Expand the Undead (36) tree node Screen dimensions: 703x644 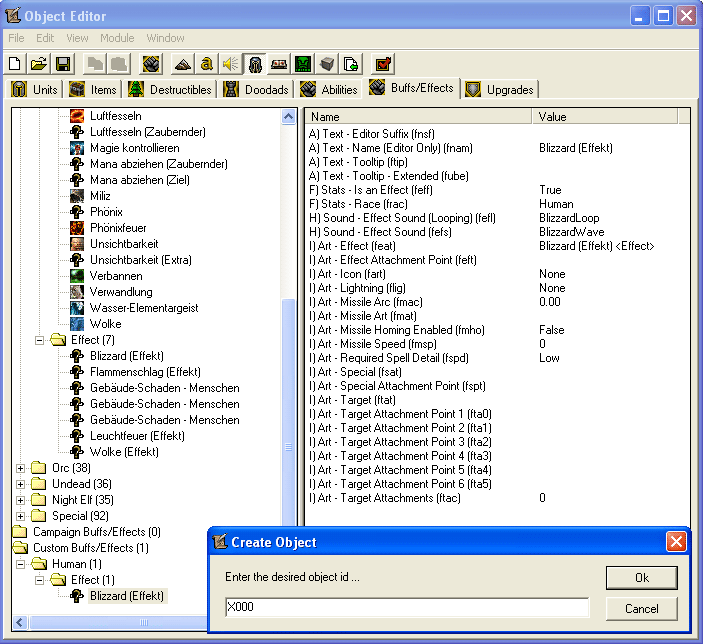pyautogui.click(x=21, y=484)
